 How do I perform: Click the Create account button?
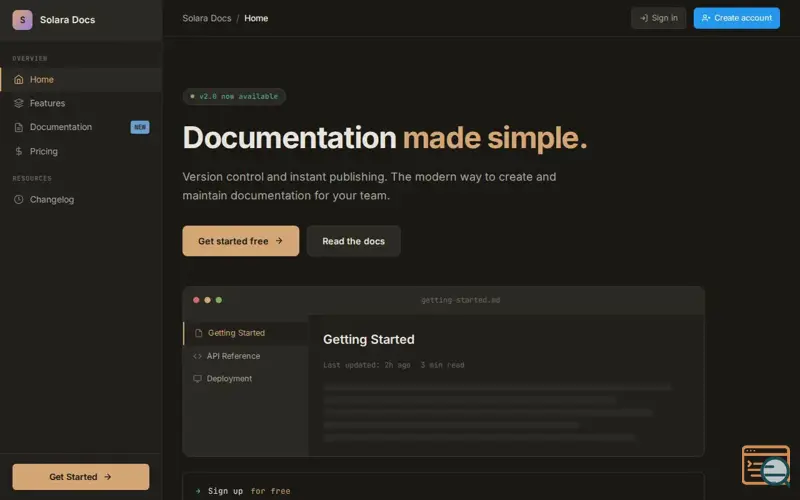736,18
